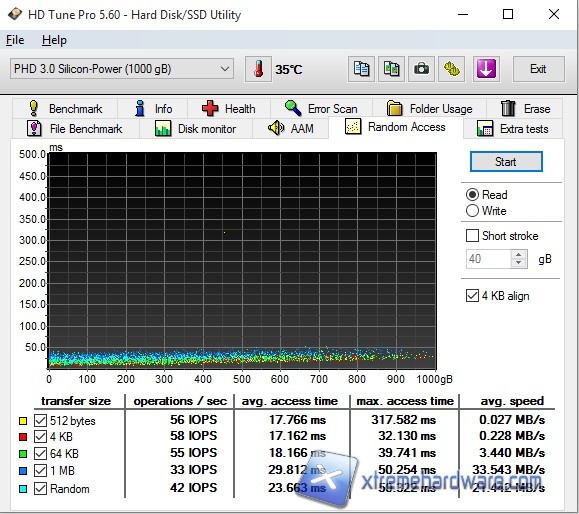Toggle the Random transfer size checkbox

[x=40, y=489]
